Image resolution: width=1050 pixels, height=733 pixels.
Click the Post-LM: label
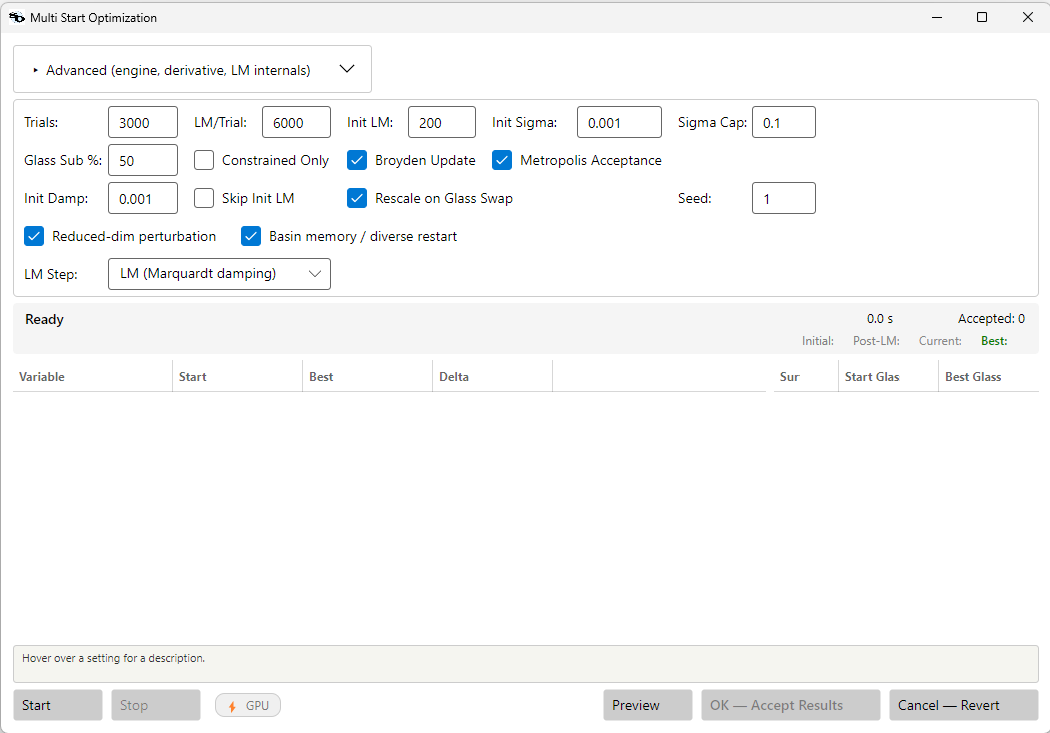(x=876, y=341)
